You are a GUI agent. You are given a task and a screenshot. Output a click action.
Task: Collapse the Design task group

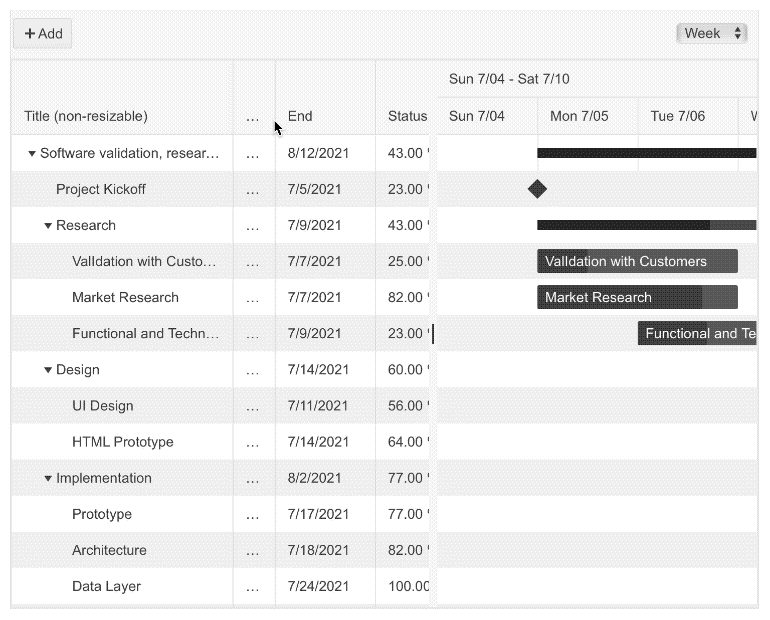point(48,370)
